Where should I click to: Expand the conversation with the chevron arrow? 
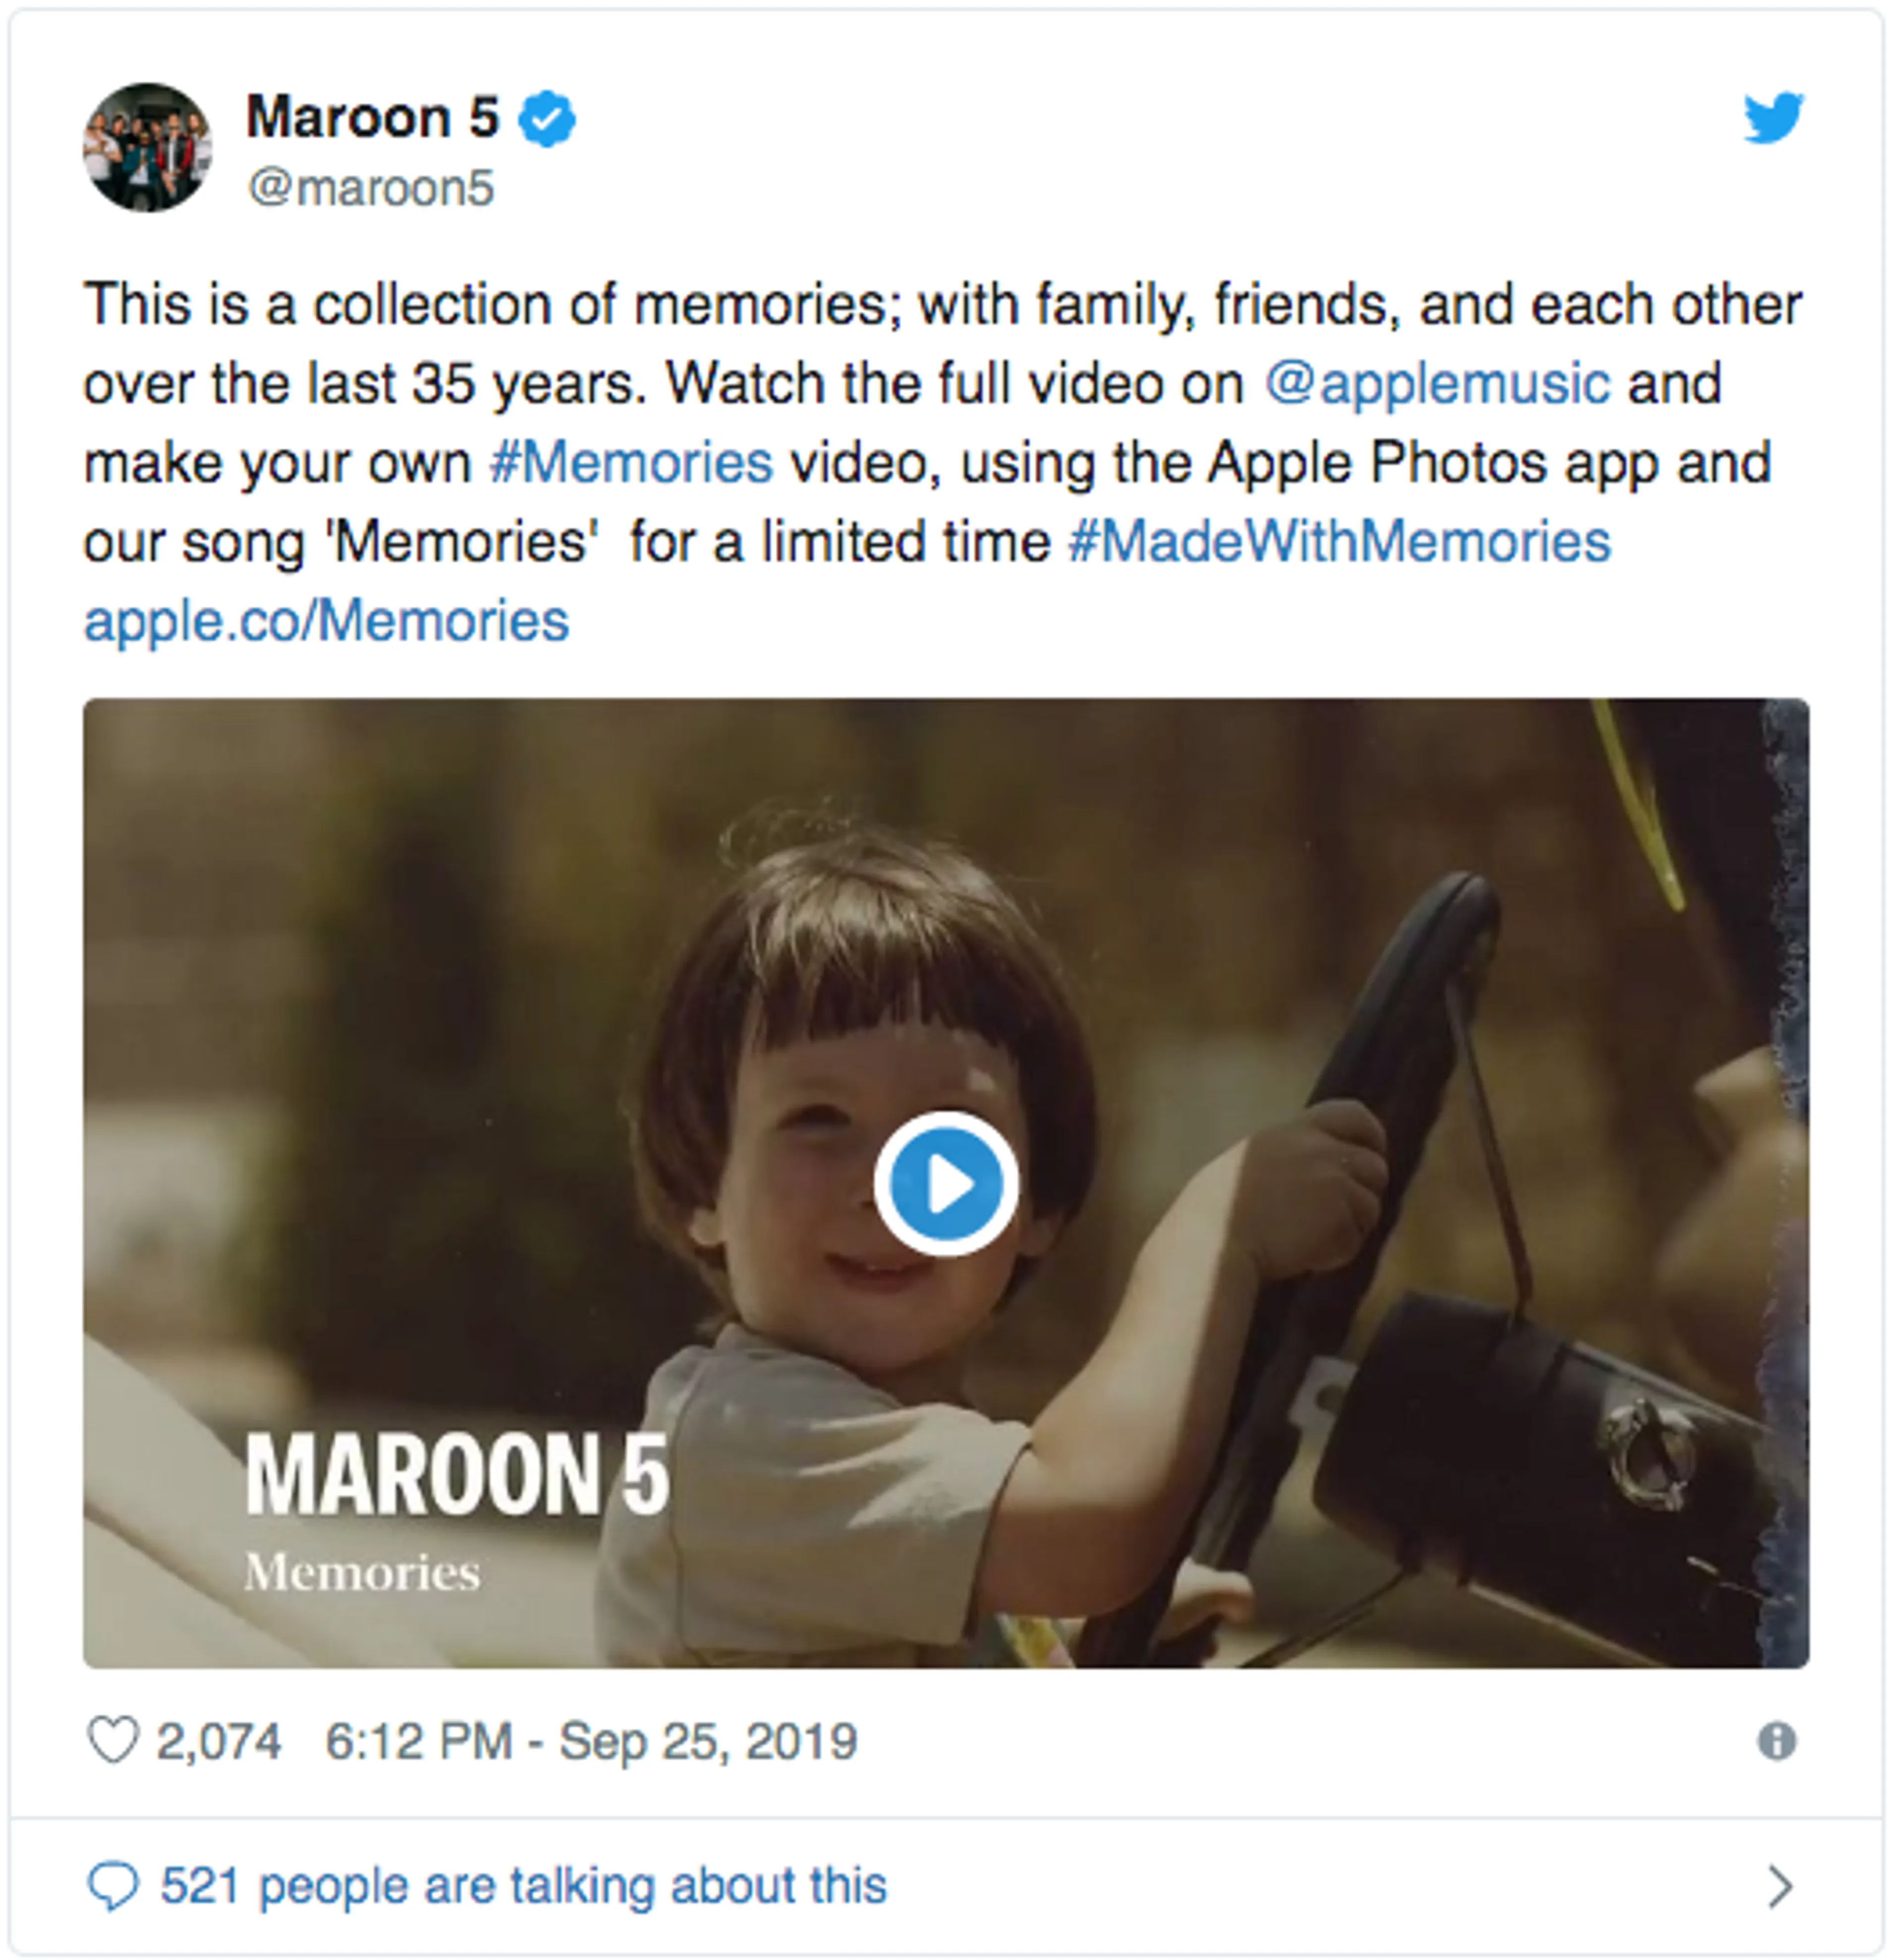[1779, 1887]
